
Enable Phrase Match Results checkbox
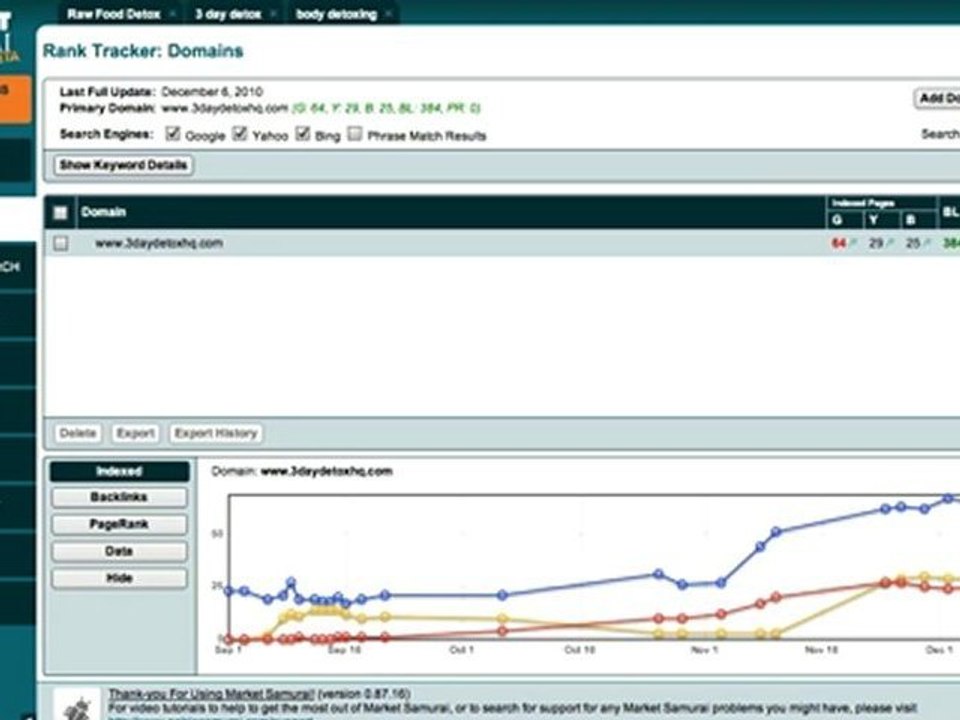click(x=354, y=133)
